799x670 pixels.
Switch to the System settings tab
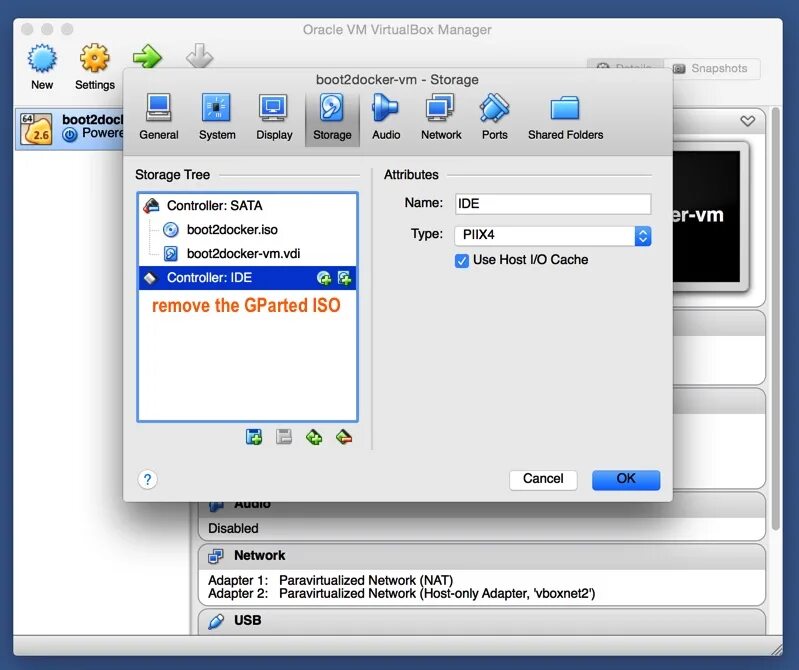click(x=217, y=117)
